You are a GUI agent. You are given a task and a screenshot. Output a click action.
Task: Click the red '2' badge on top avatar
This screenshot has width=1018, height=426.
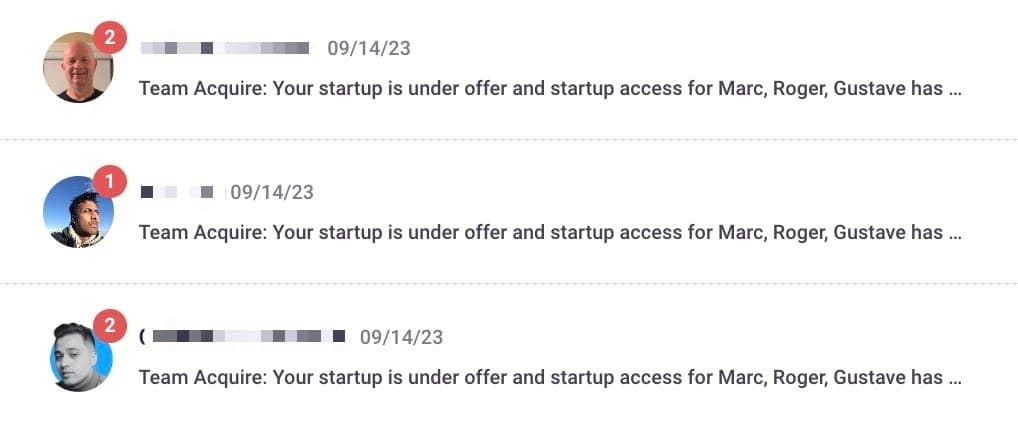pyautogui.click(x=110, y=40)
